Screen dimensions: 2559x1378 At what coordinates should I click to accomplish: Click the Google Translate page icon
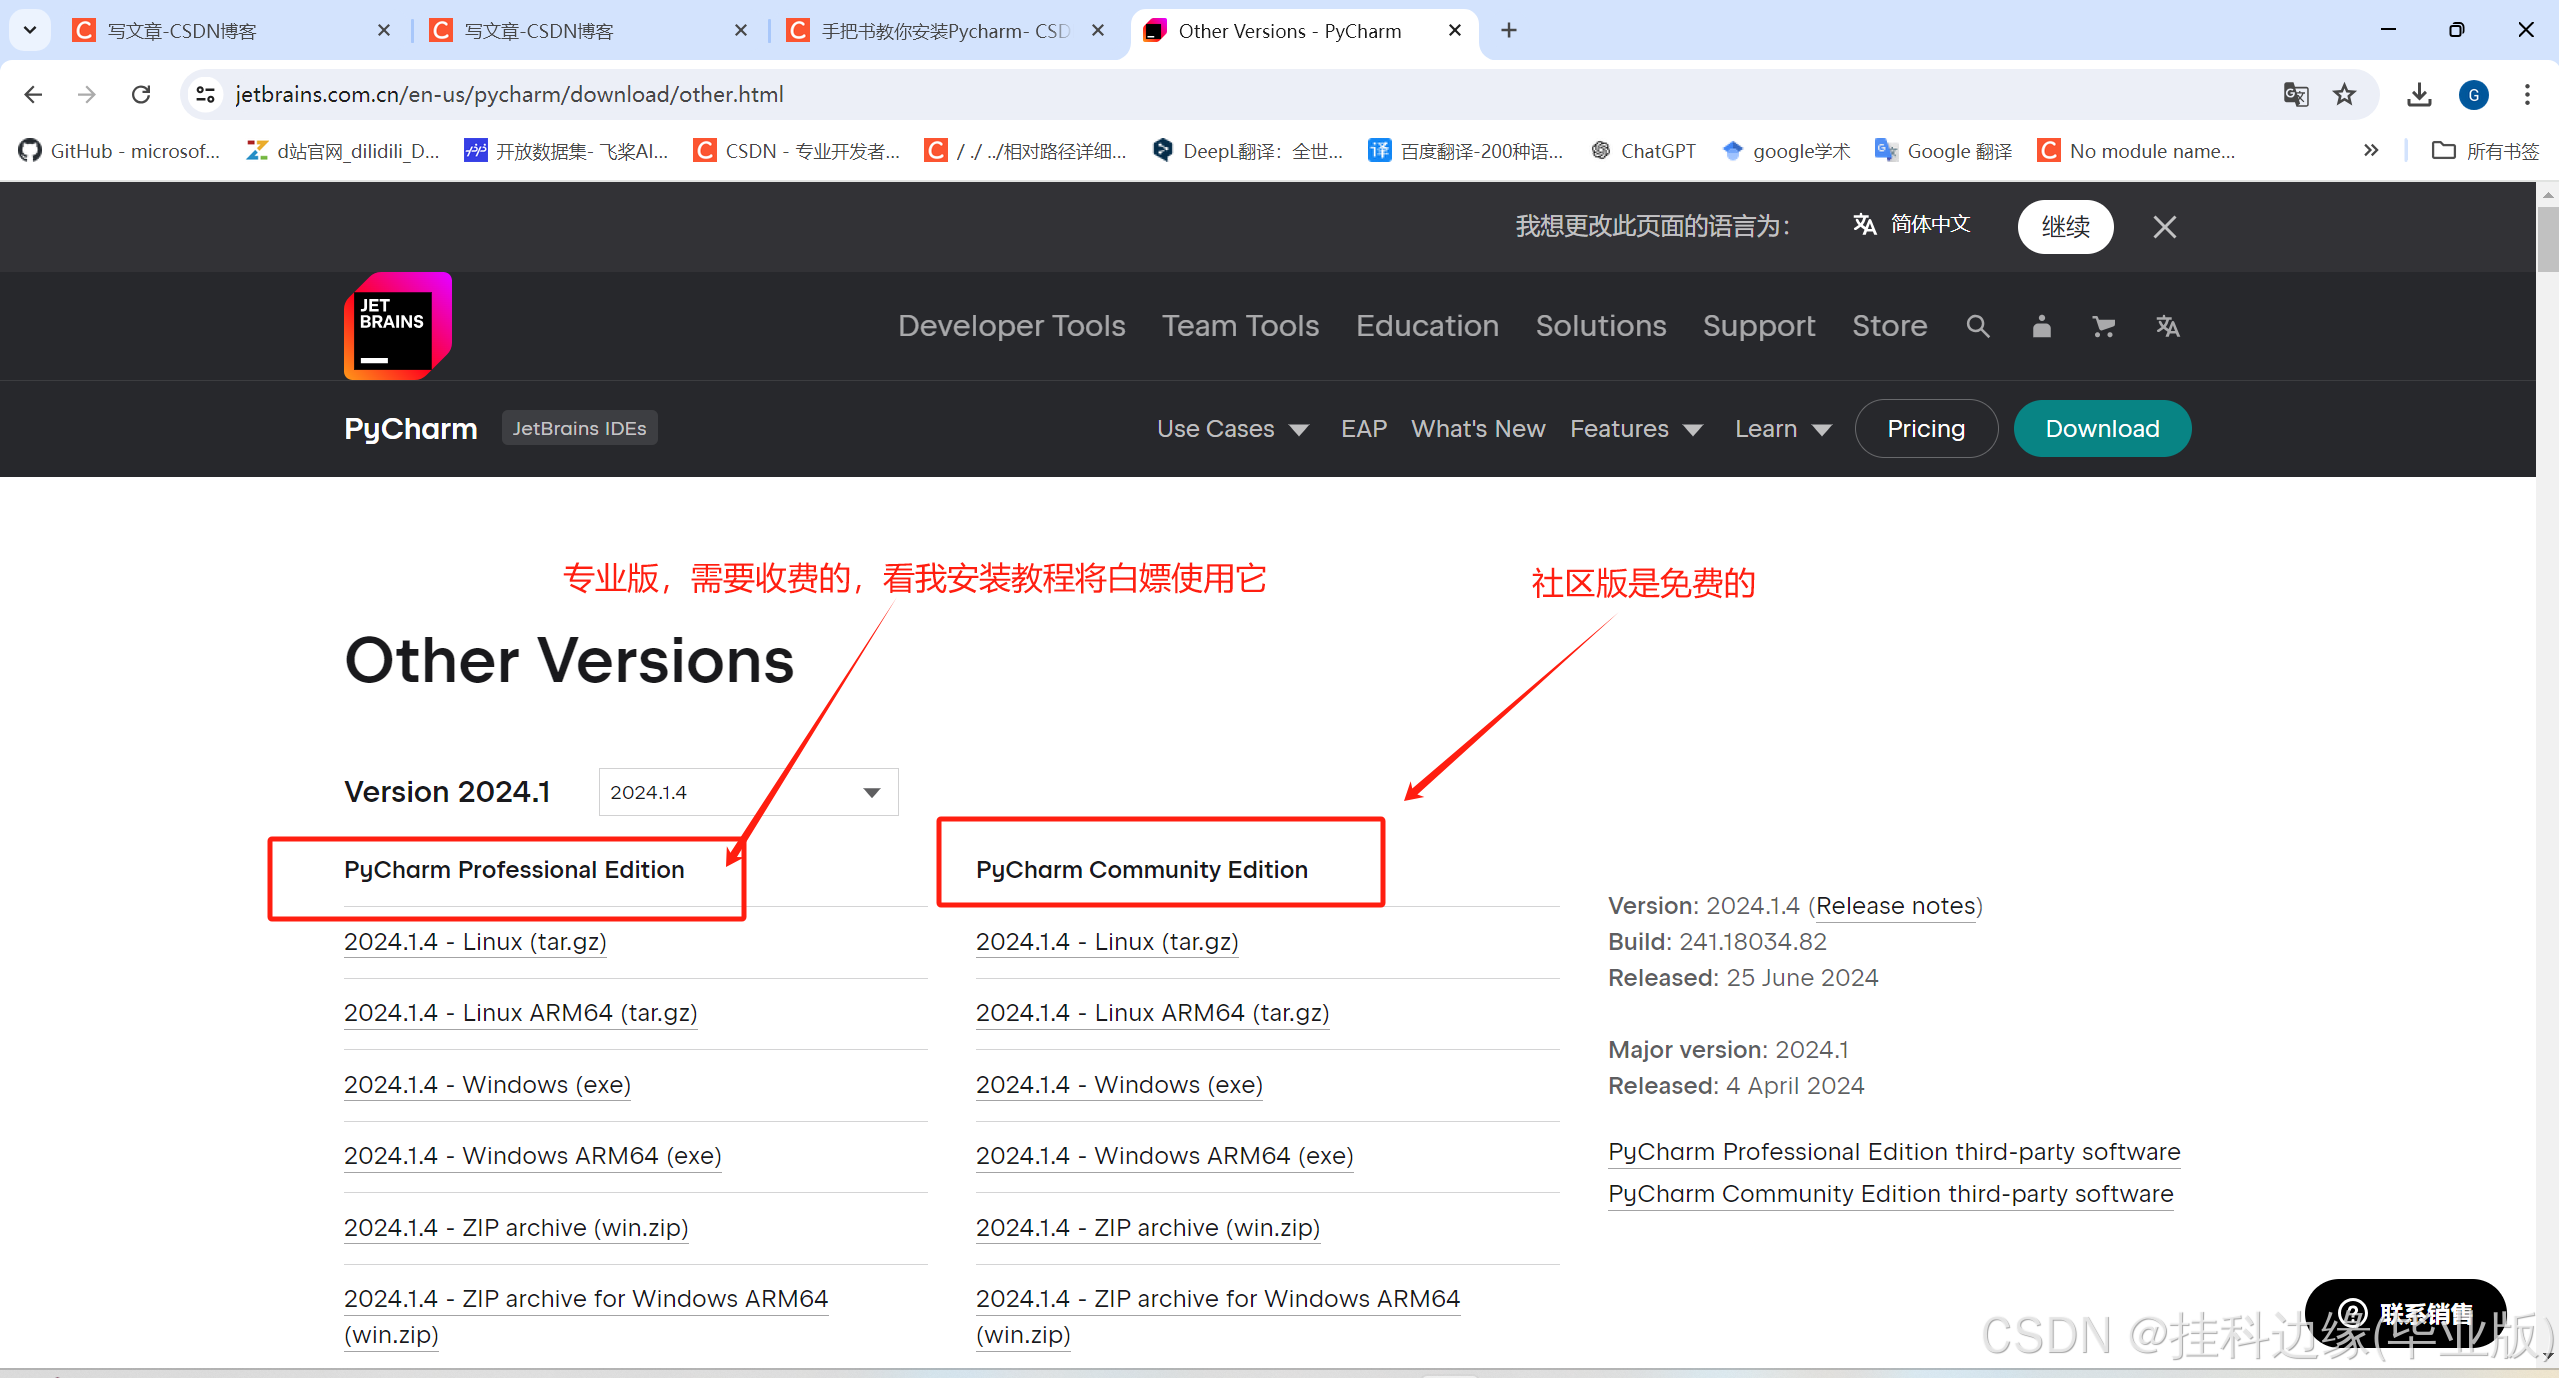coord(2296,94)
